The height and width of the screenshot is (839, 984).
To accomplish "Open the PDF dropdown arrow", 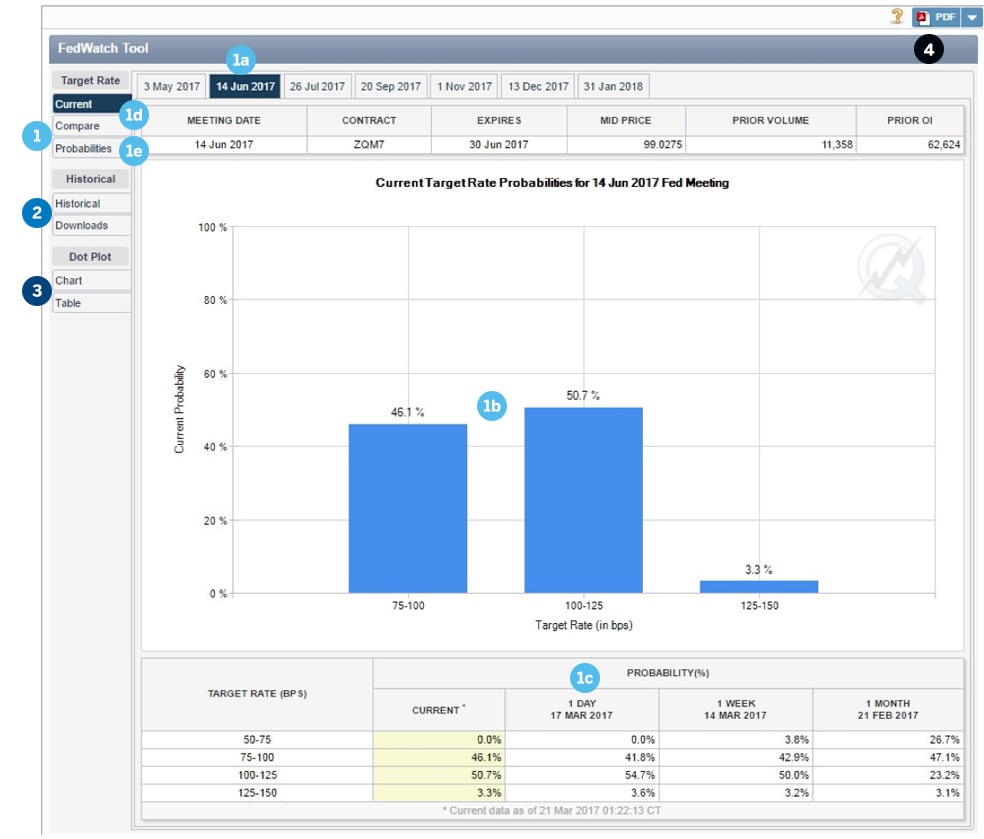I will [x=972, y=17].
